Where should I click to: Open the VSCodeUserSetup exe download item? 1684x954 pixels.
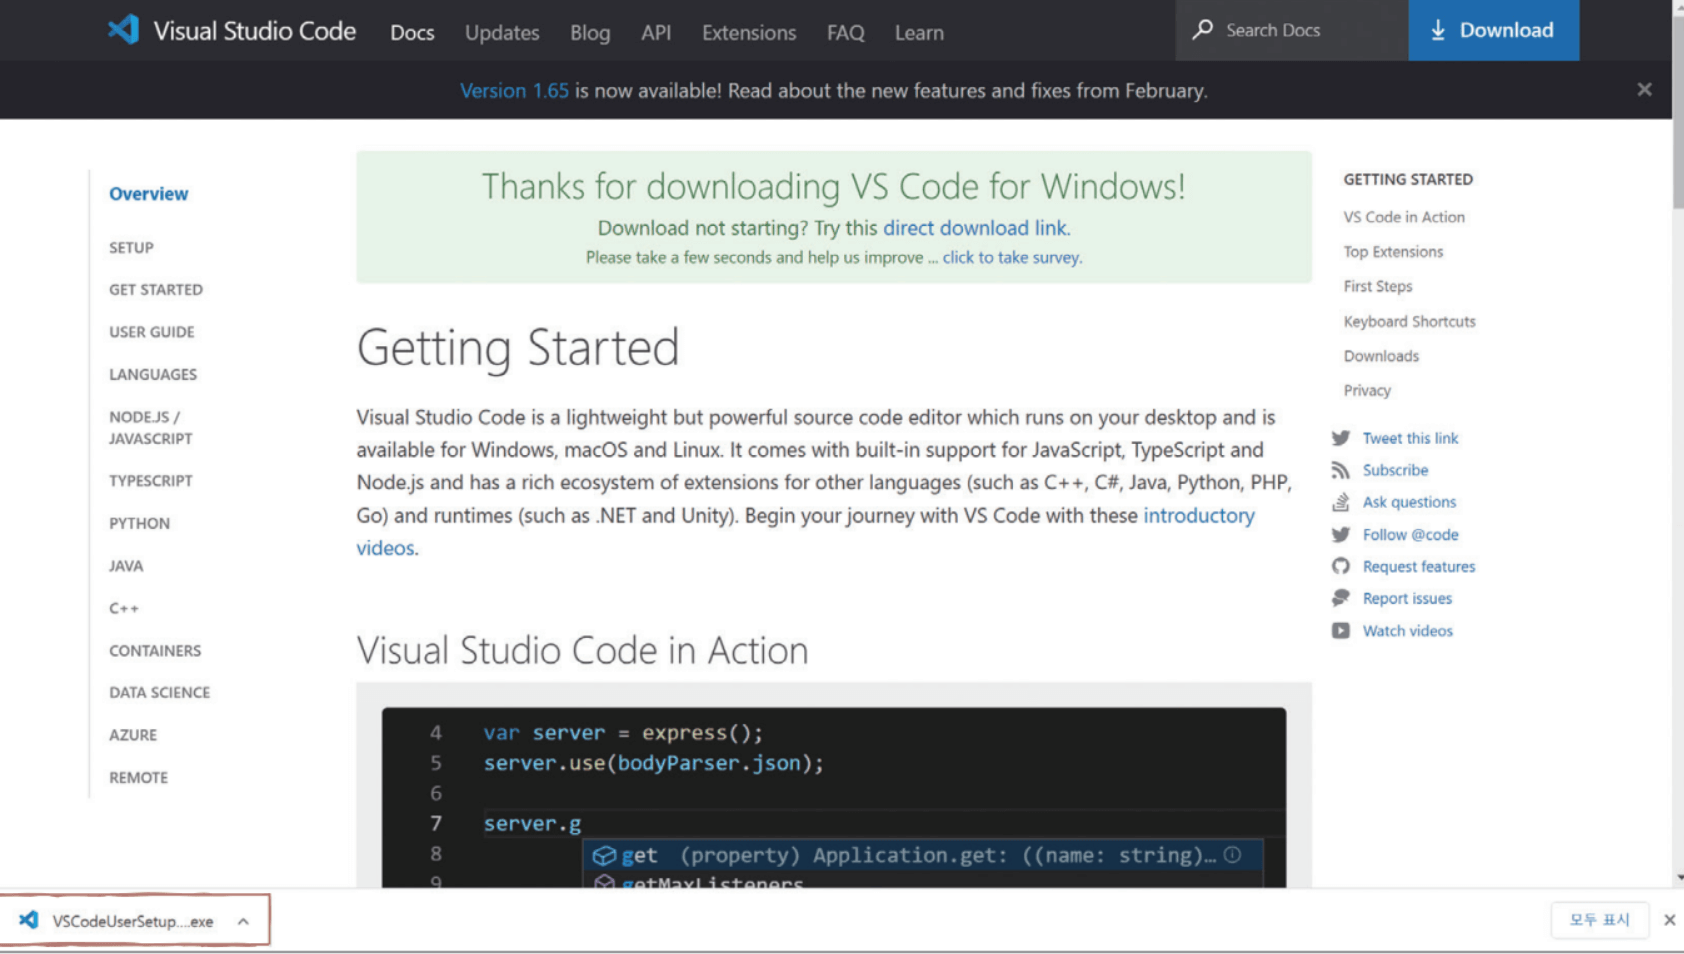[132, 921]
